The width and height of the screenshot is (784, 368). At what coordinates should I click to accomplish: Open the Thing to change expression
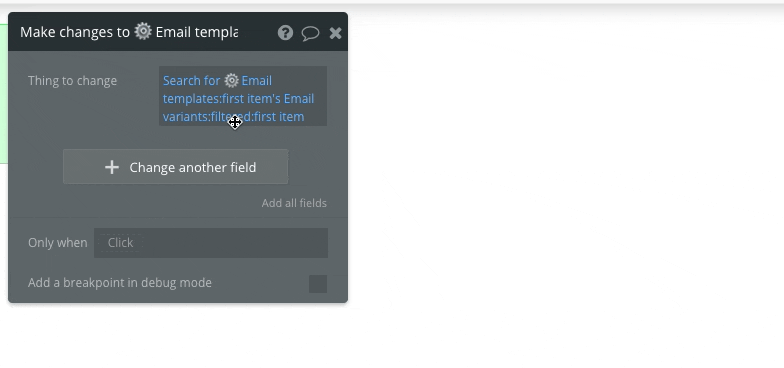click(243, 96)
